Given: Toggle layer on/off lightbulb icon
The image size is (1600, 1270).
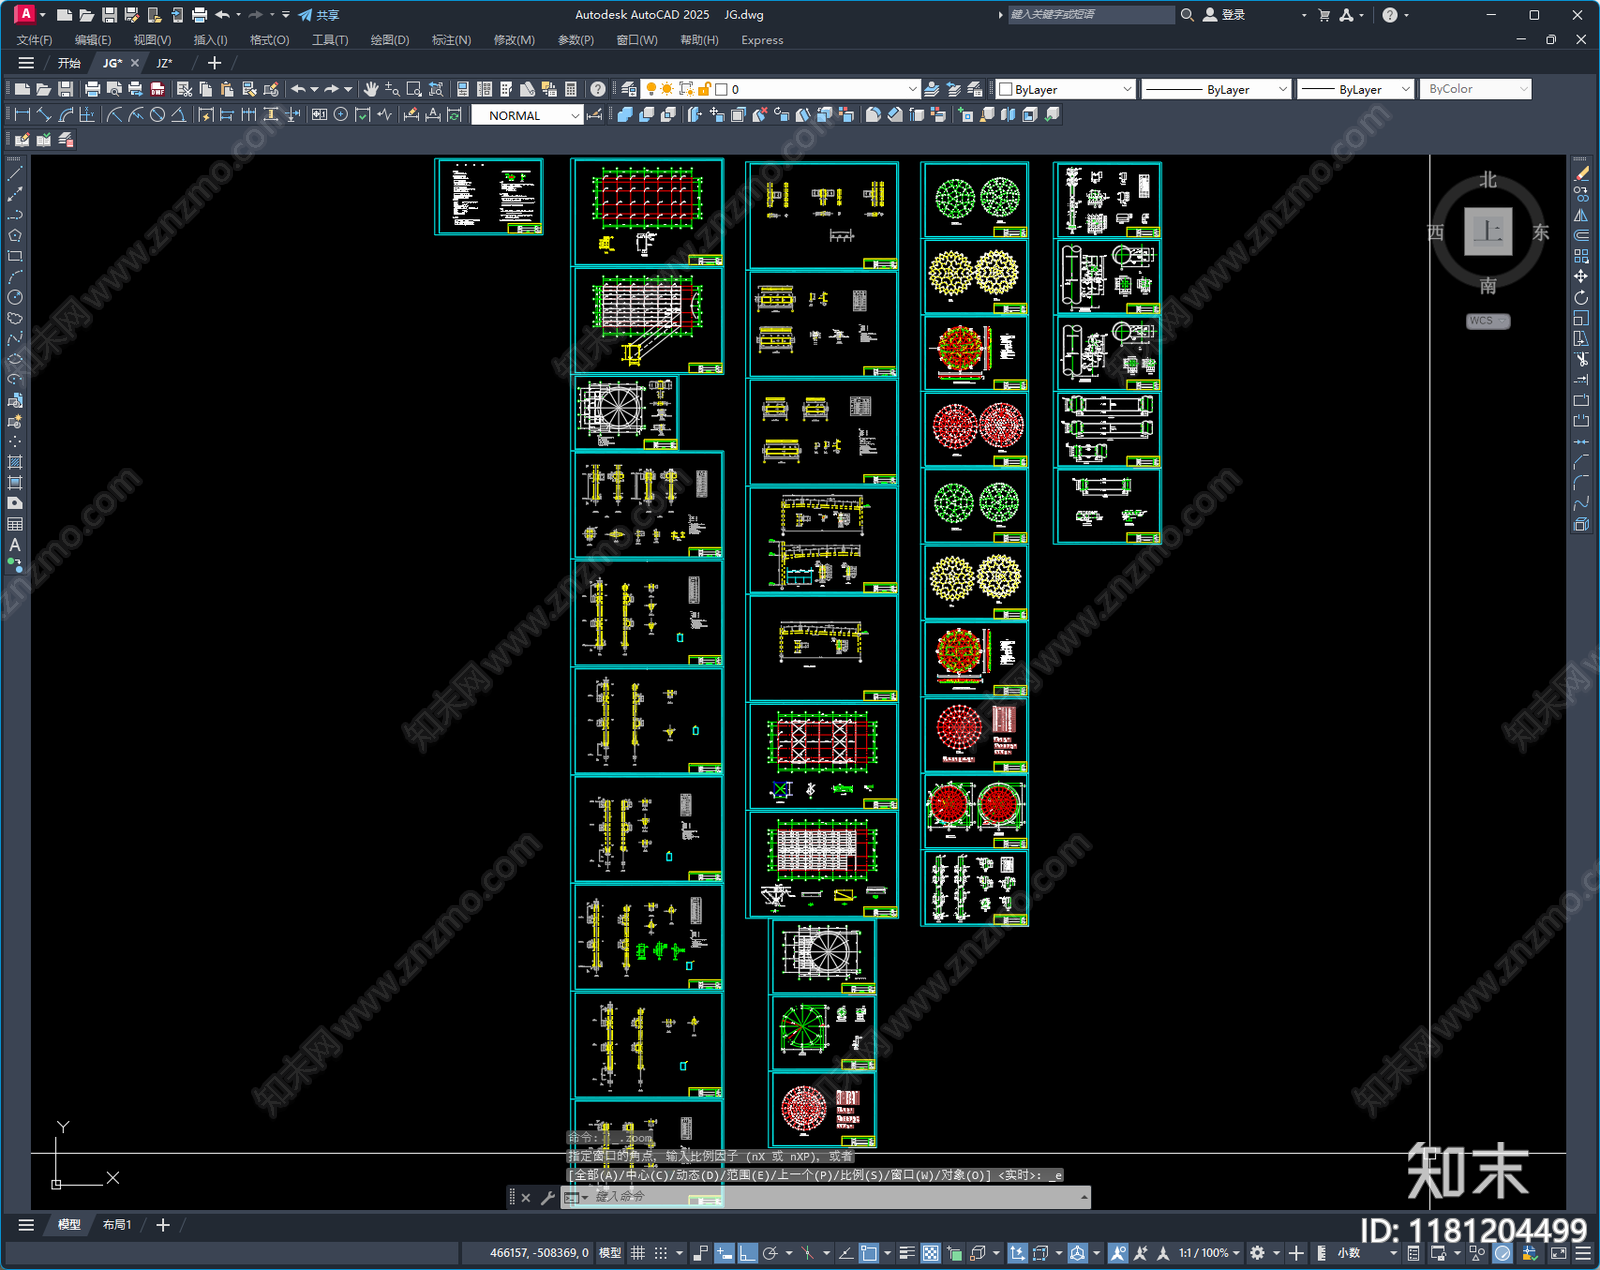Looking at the screenshot, I should coord(651,89).
